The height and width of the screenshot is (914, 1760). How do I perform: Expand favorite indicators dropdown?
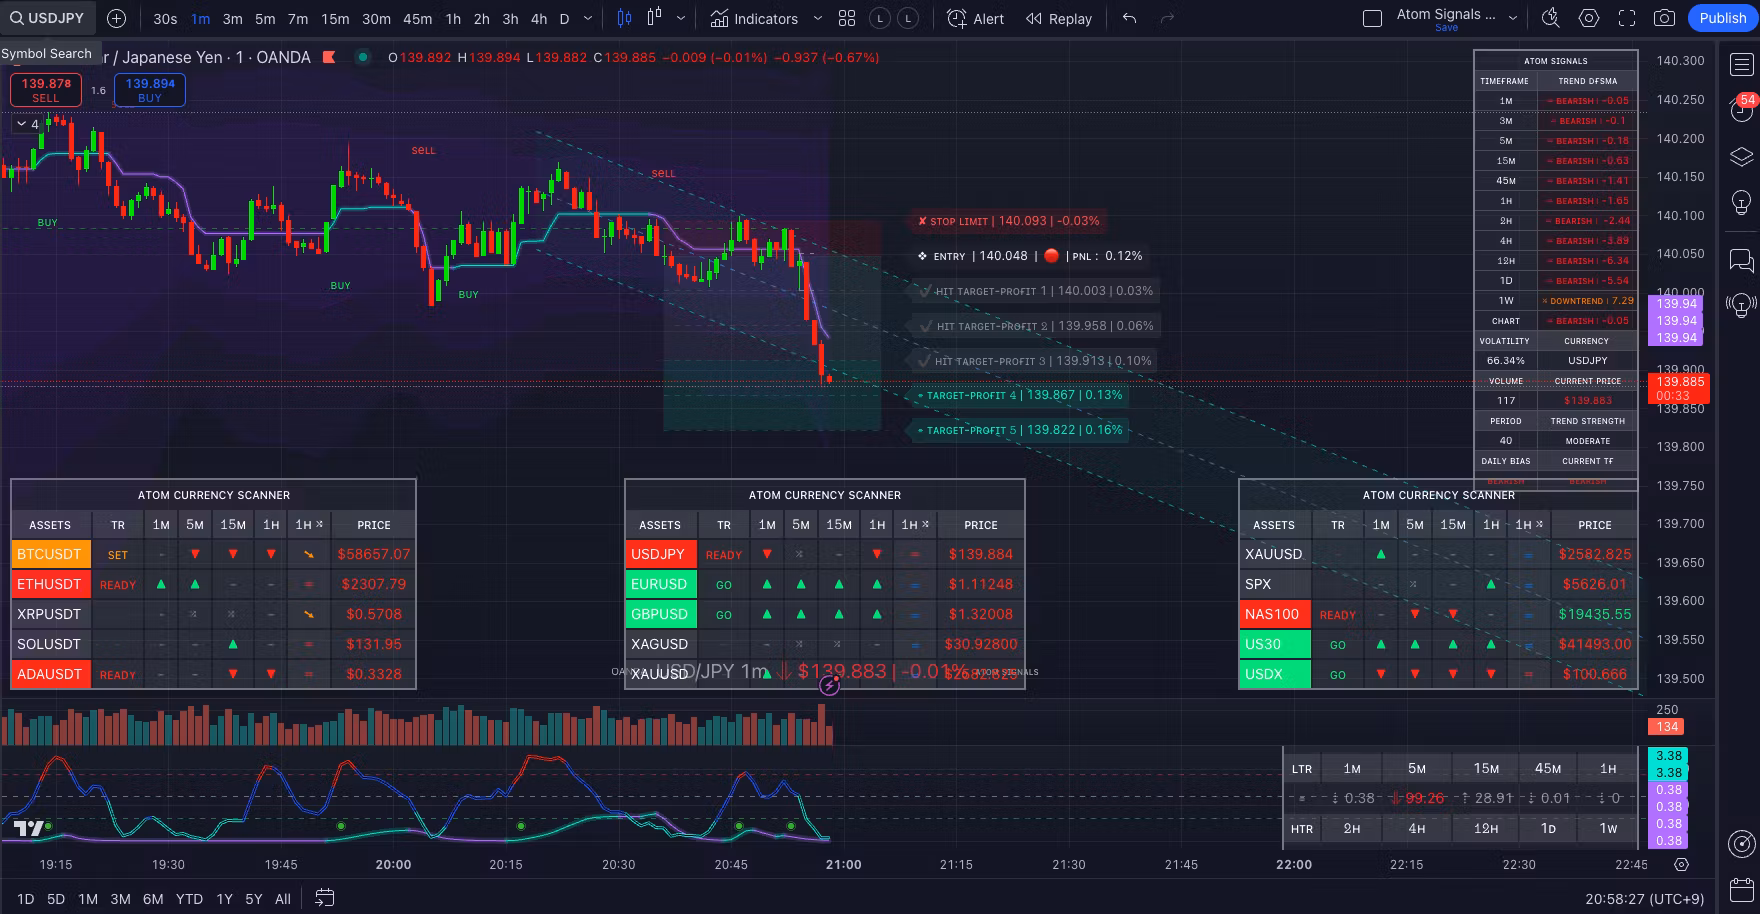[817, 19]
